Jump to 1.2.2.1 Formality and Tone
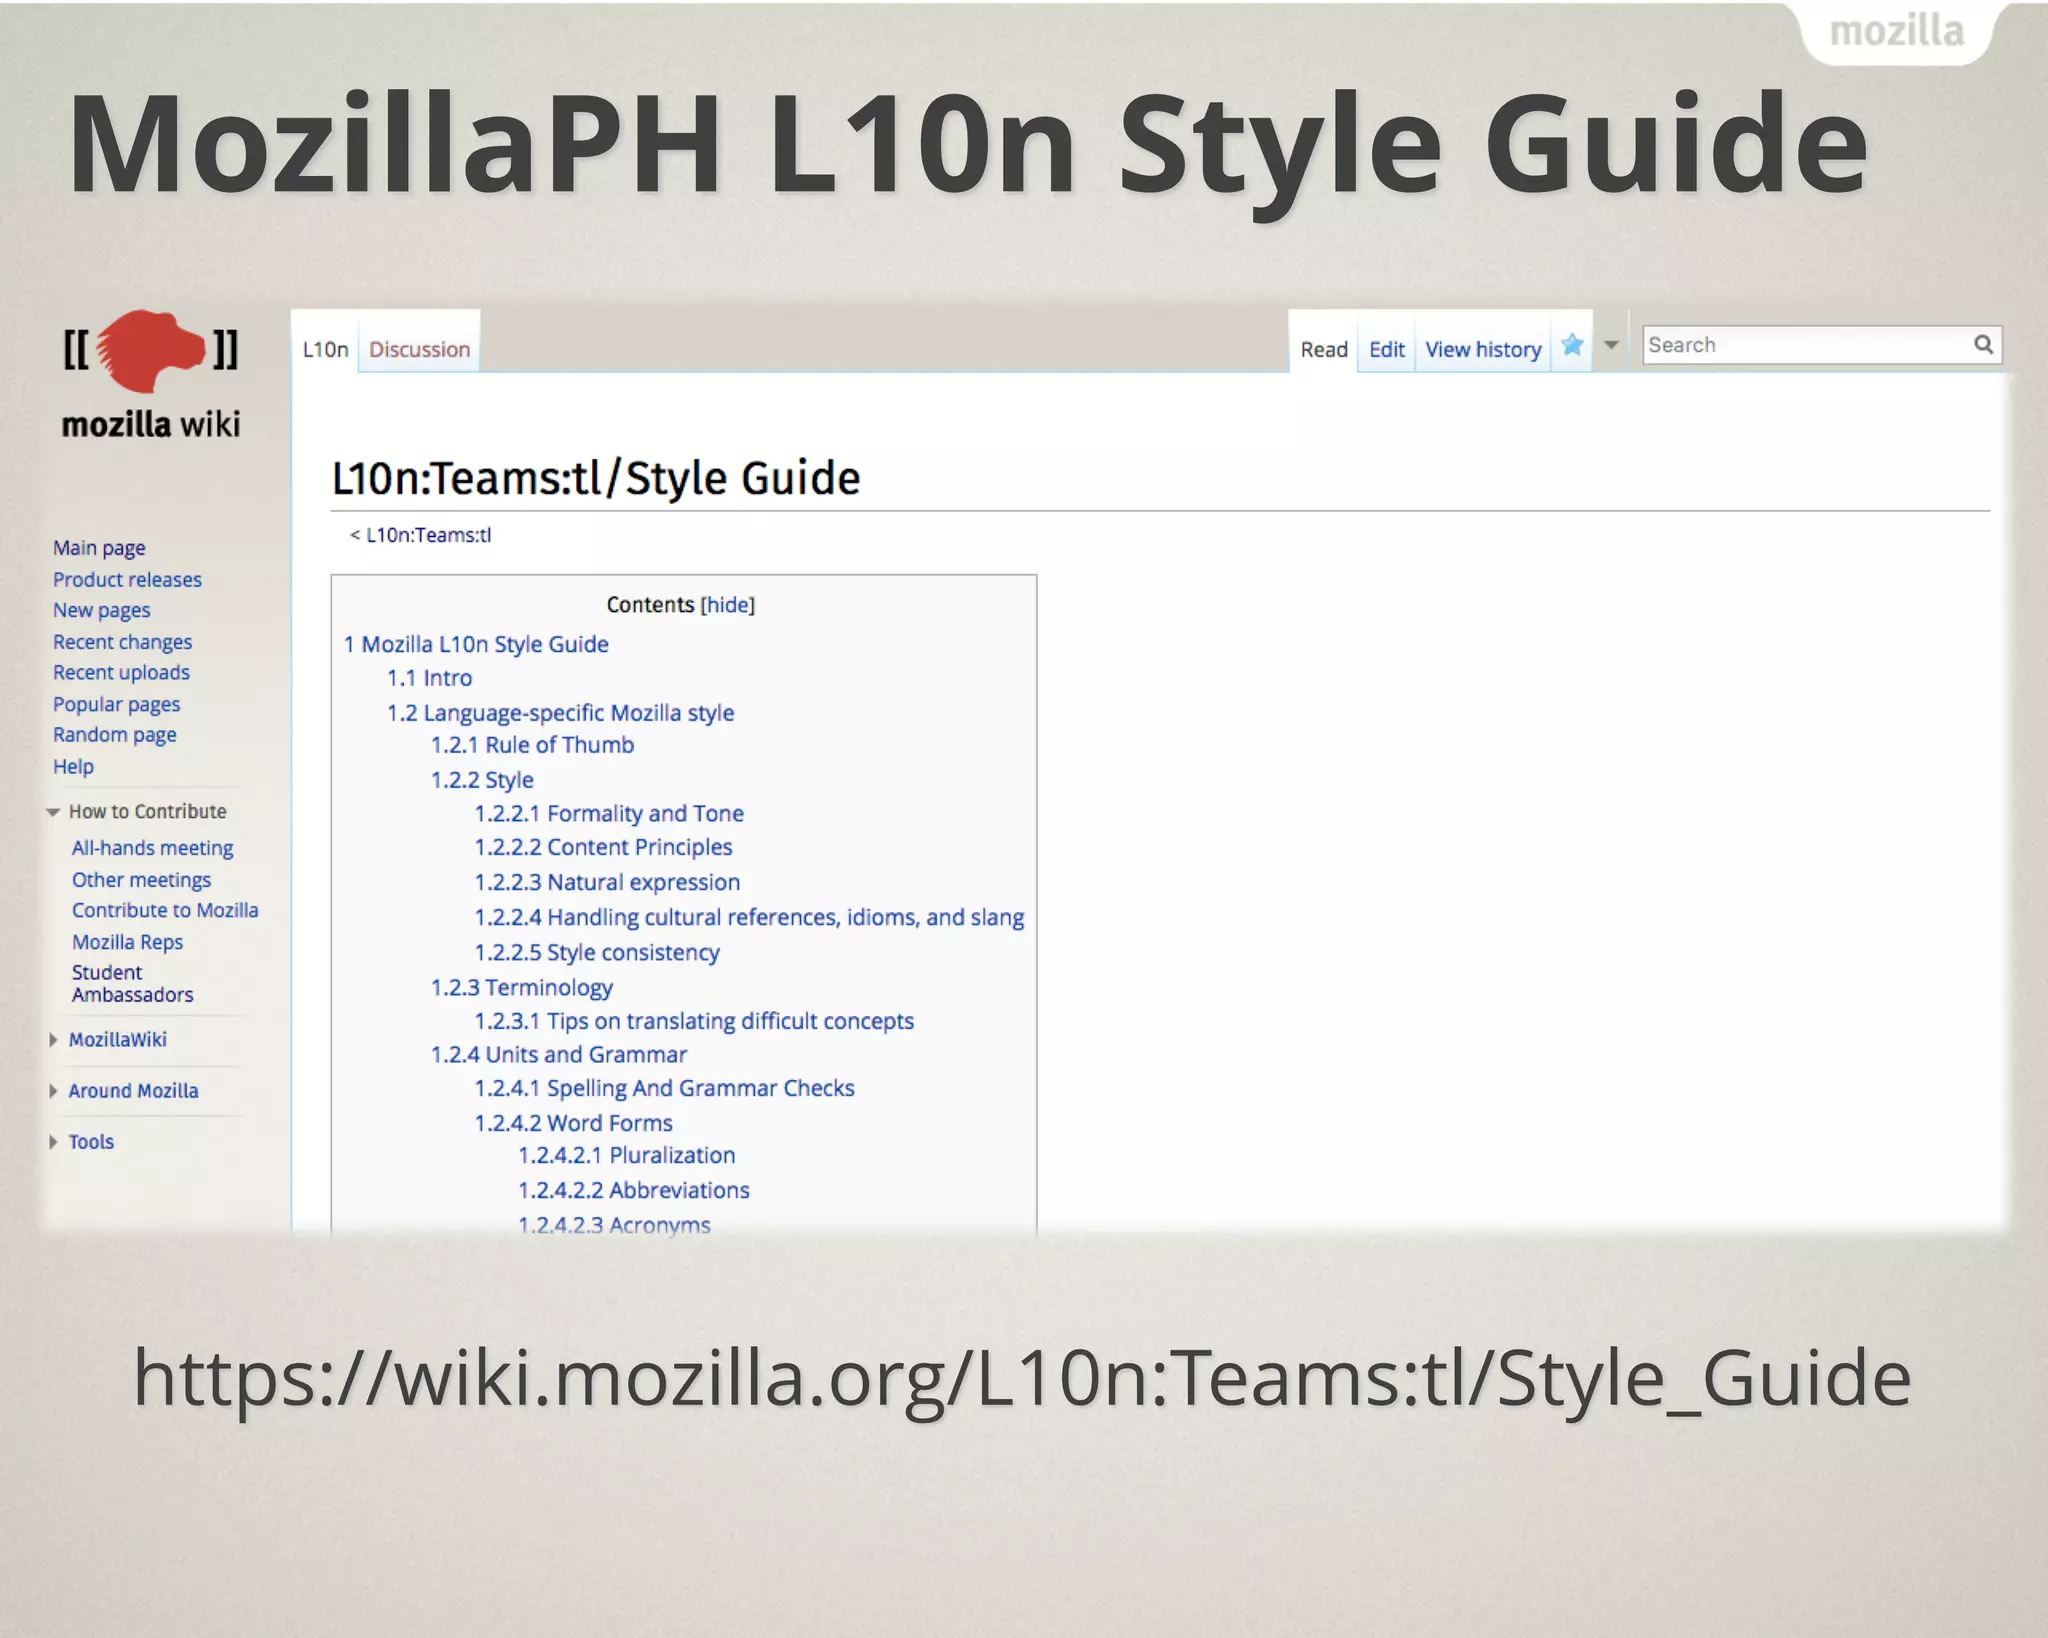 609,814
